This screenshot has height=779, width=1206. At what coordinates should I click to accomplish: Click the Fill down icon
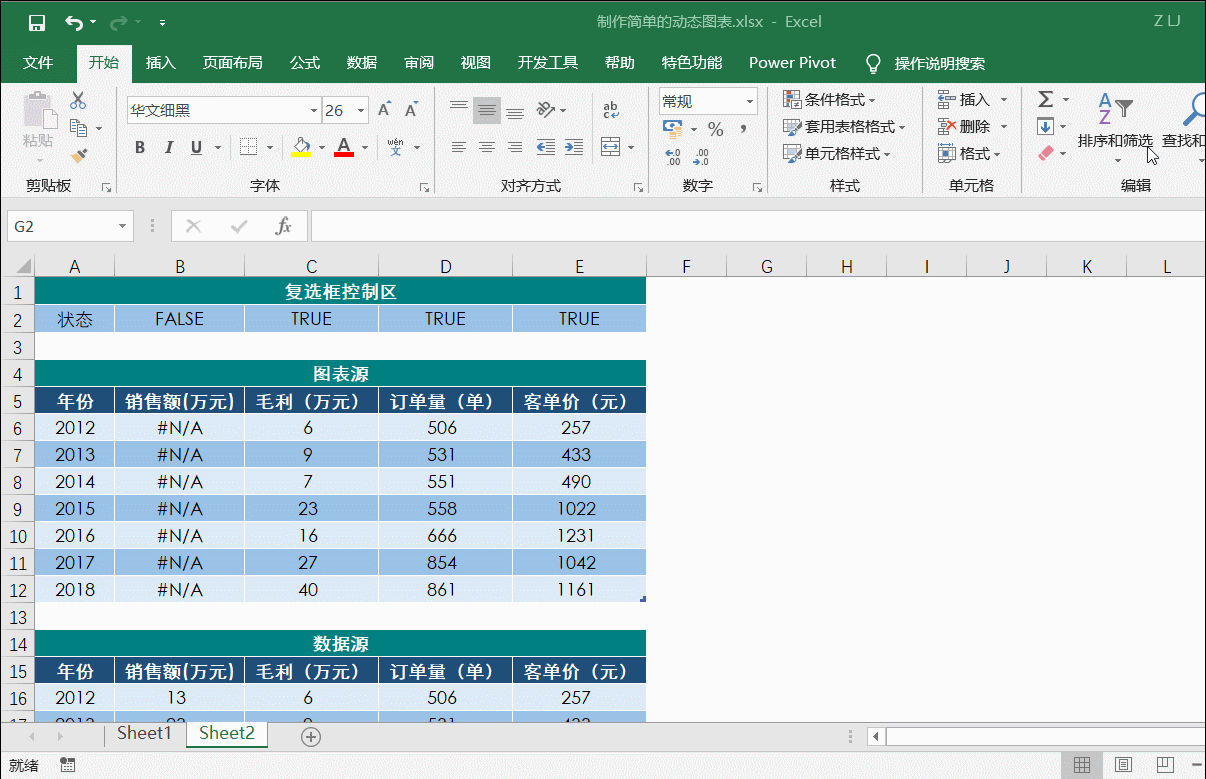point(1045,127)
